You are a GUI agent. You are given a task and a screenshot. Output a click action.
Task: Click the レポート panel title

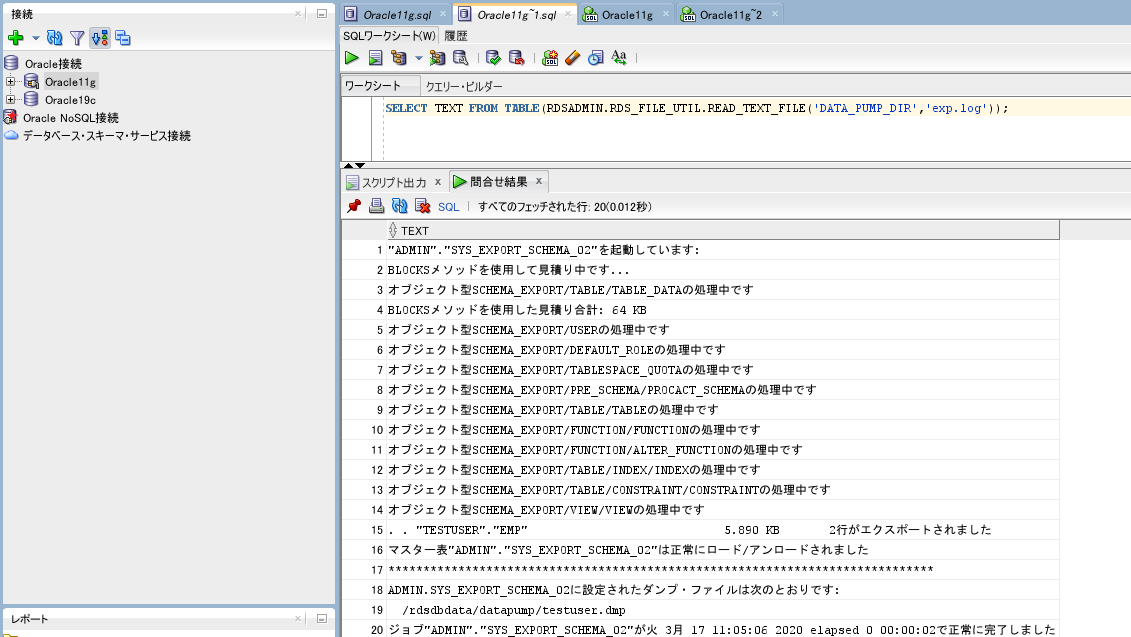tap(30, 619)
